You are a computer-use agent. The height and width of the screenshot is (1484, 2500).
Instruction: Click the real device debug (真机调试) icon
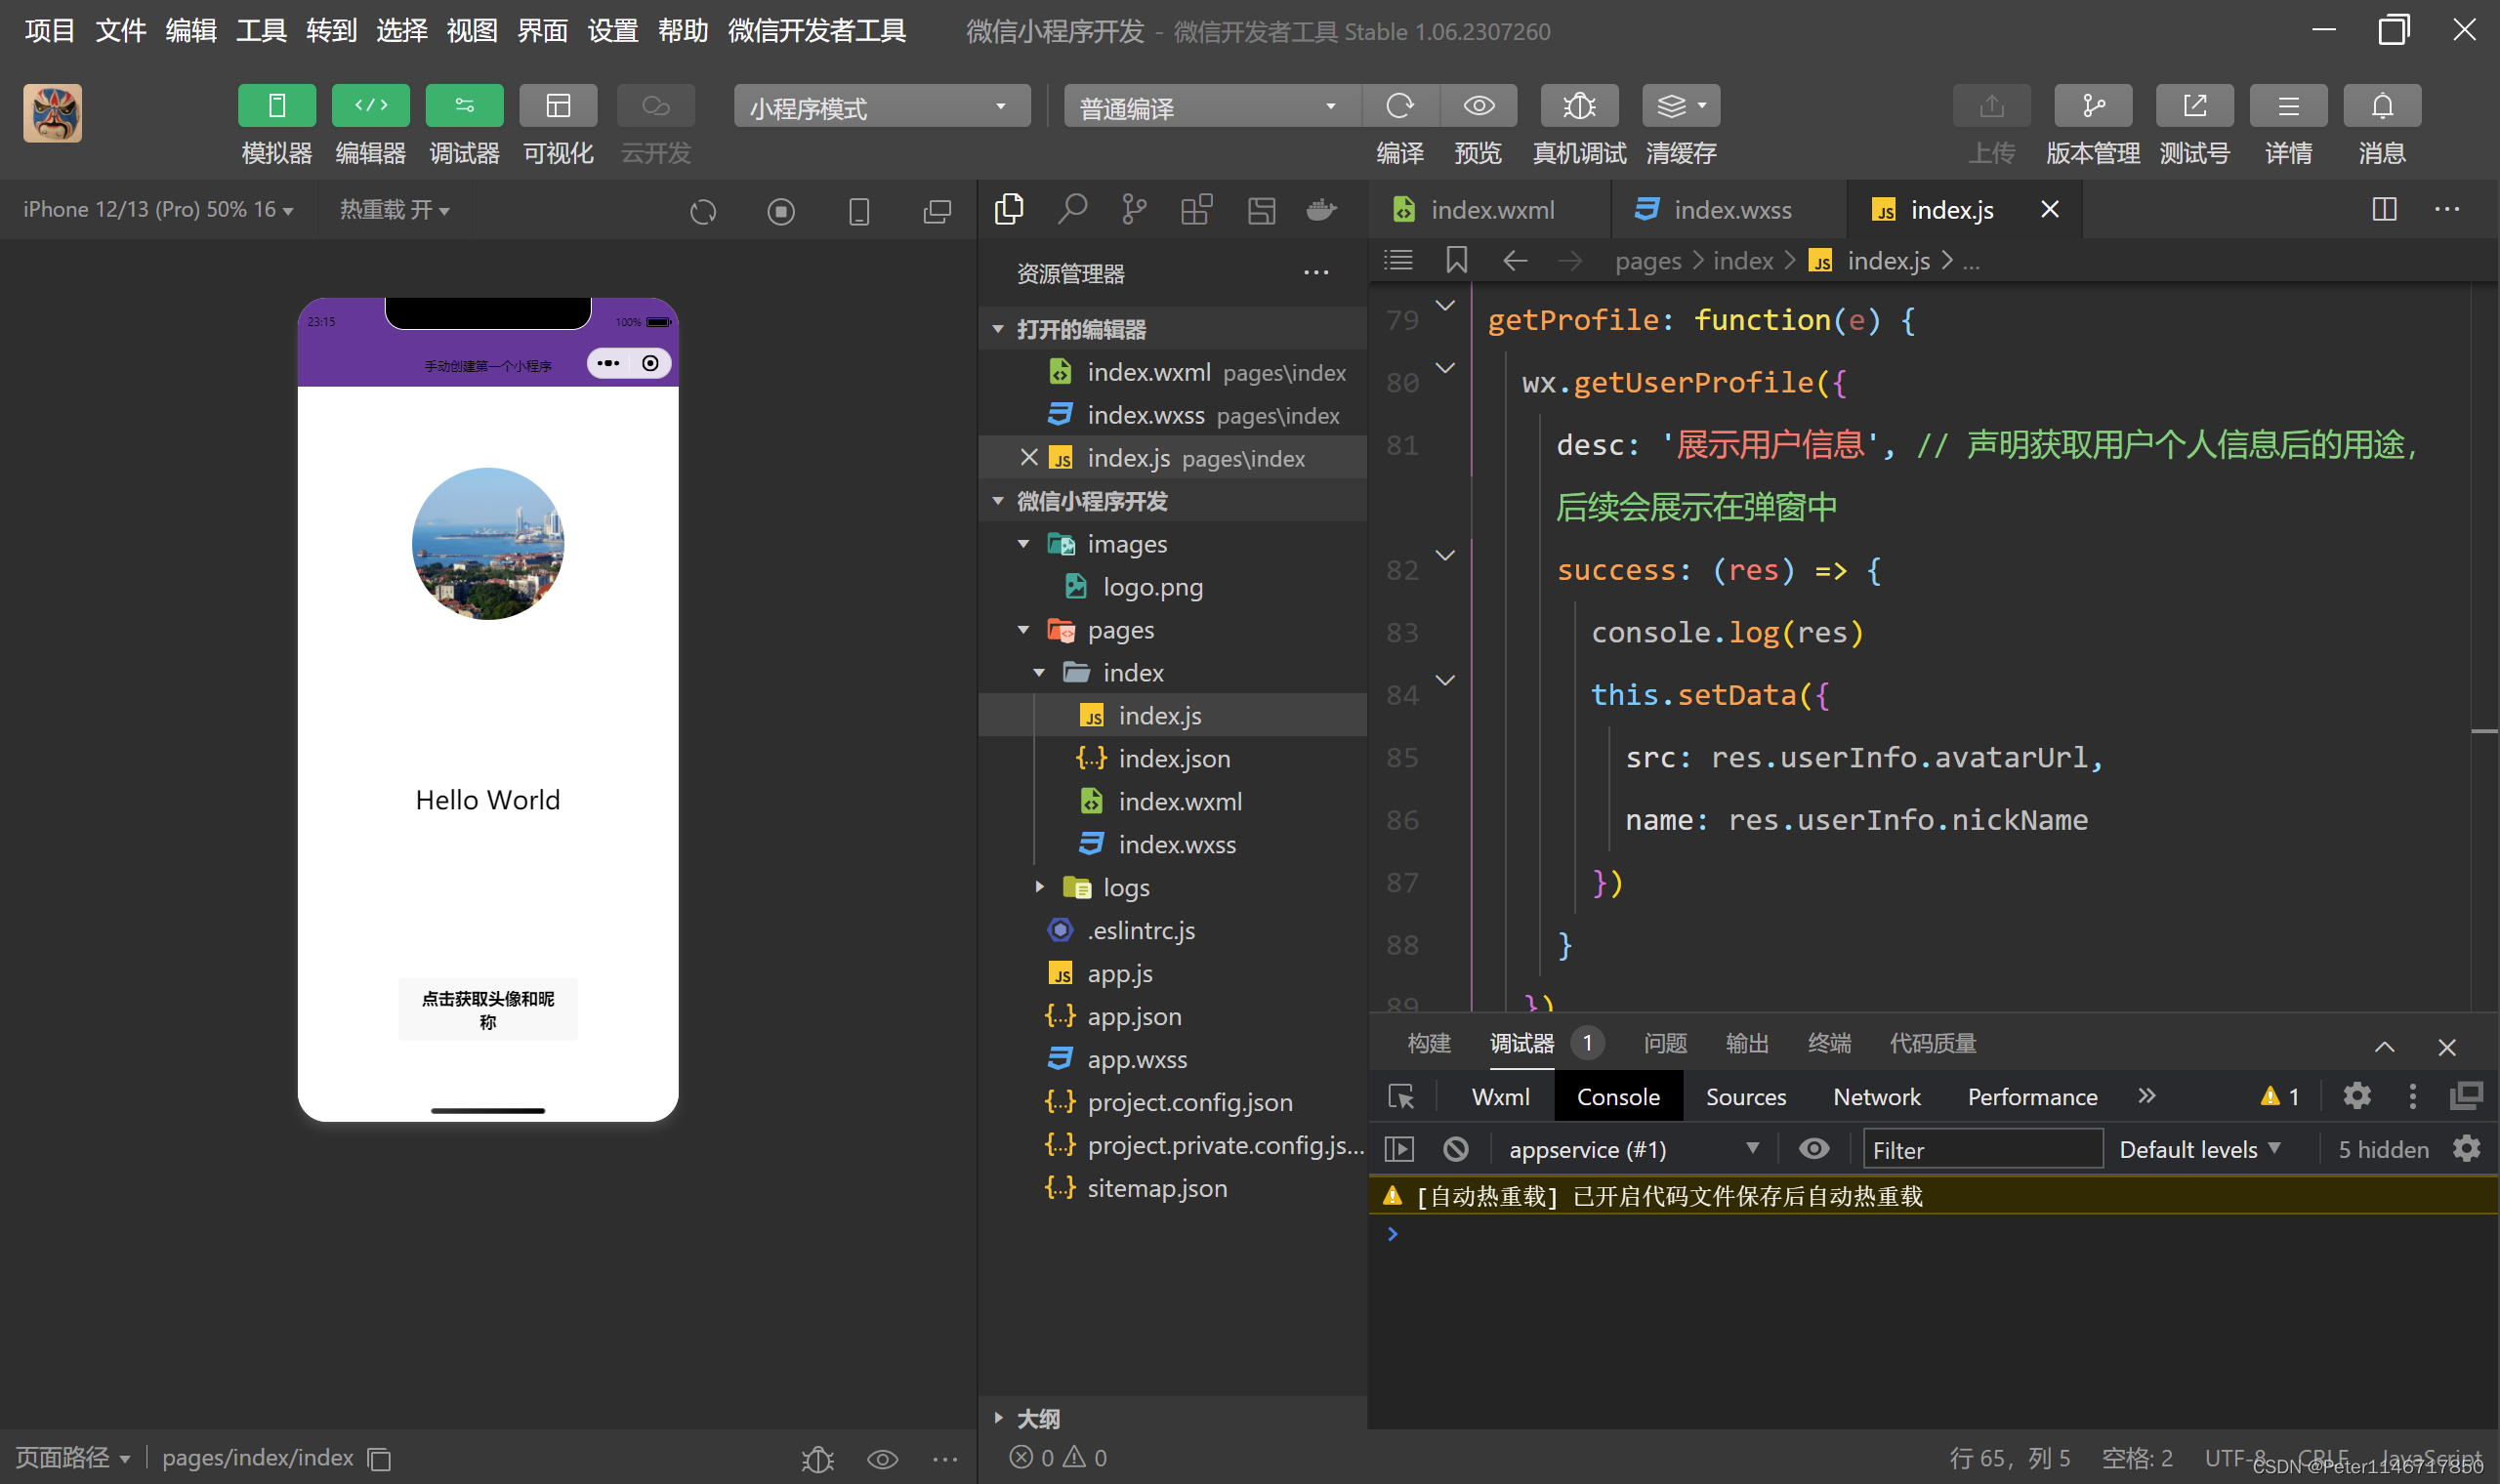1579,106
